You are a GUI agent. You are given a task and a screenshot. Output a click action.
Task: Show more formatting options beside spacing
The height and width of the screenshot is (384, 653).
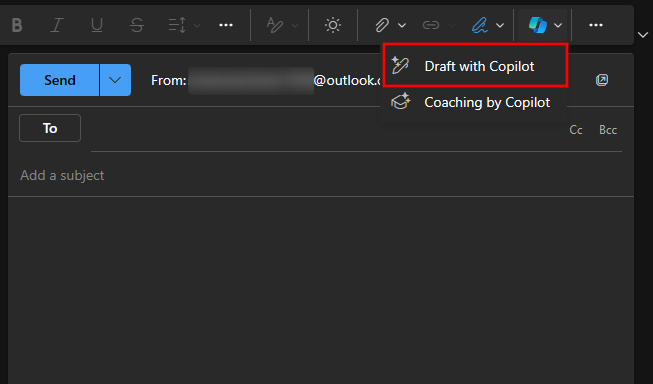tap(226, 25)
